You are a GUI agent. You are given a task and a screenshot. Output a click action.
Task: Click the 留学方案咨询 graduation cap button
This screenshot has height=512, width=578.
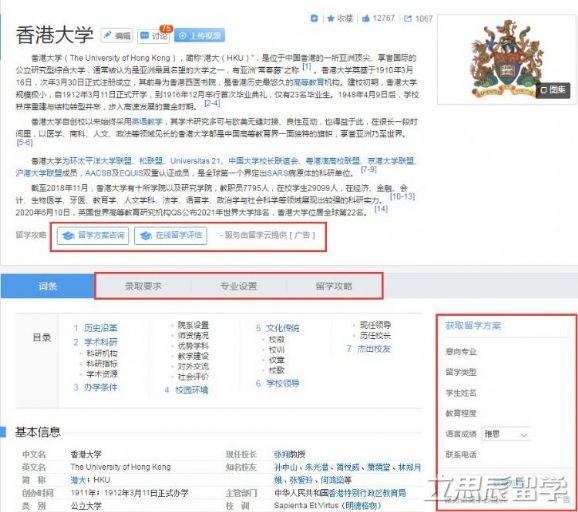93,236
